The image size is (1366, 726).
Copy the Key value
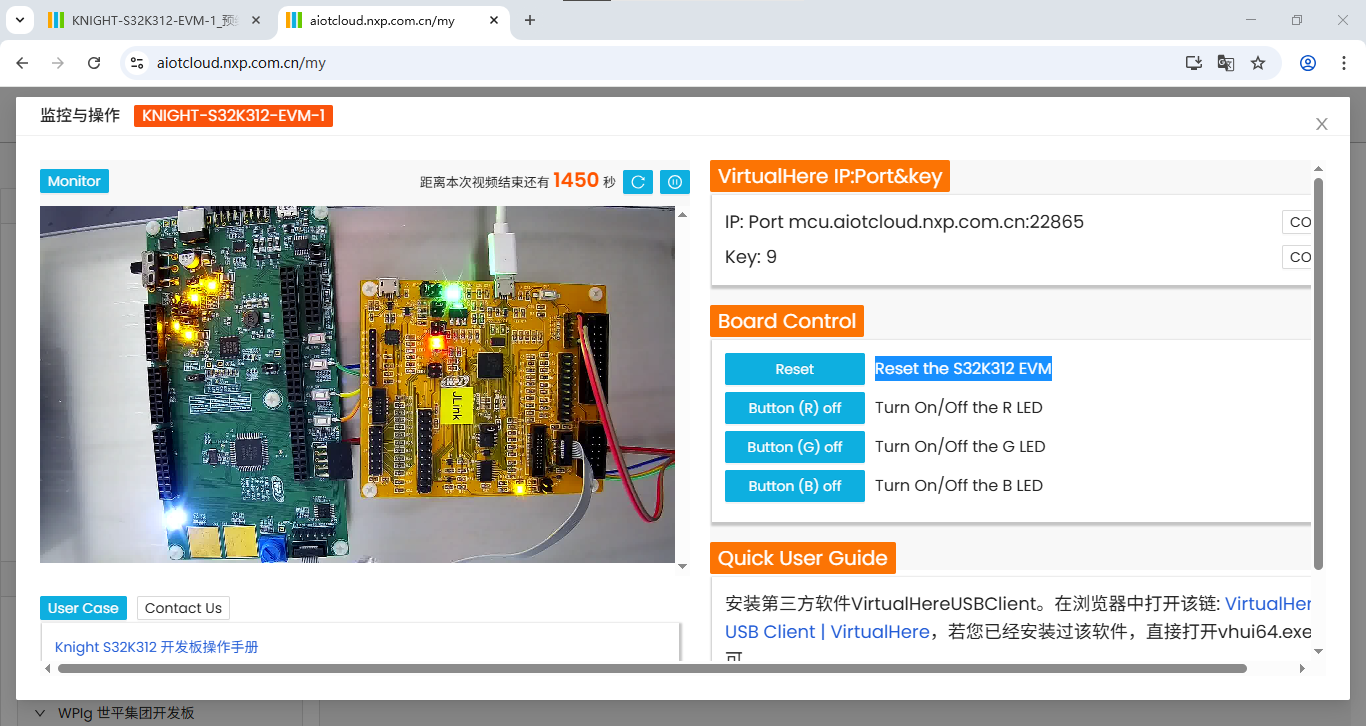click(x=1297, y=257)
